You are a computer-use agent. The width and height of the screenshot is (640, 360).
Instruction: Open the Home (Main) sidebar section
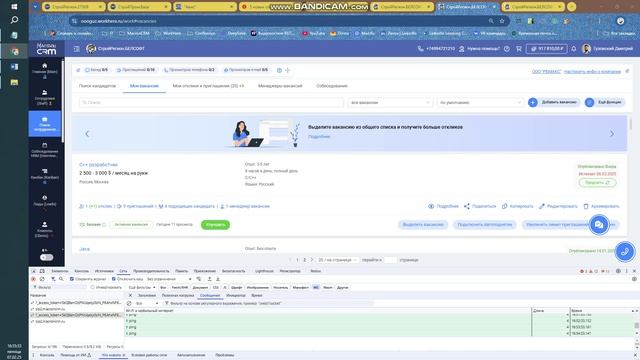pyautogui.click(x=45, y=71)
